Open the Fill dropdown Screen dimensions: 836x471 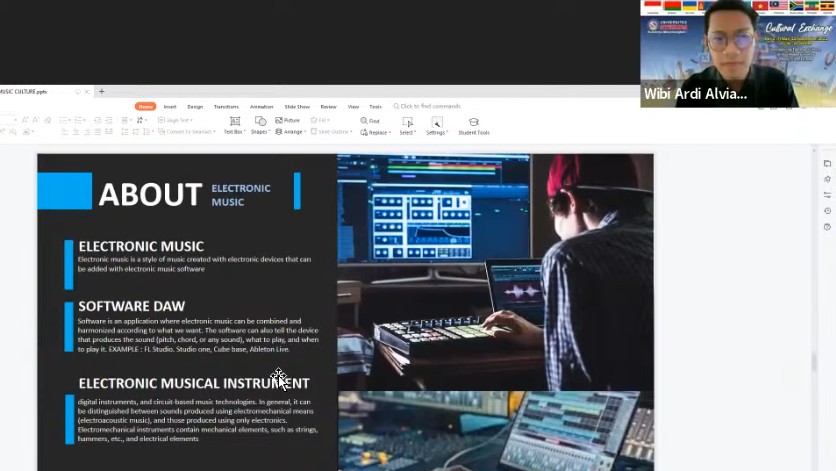(320, 121)
